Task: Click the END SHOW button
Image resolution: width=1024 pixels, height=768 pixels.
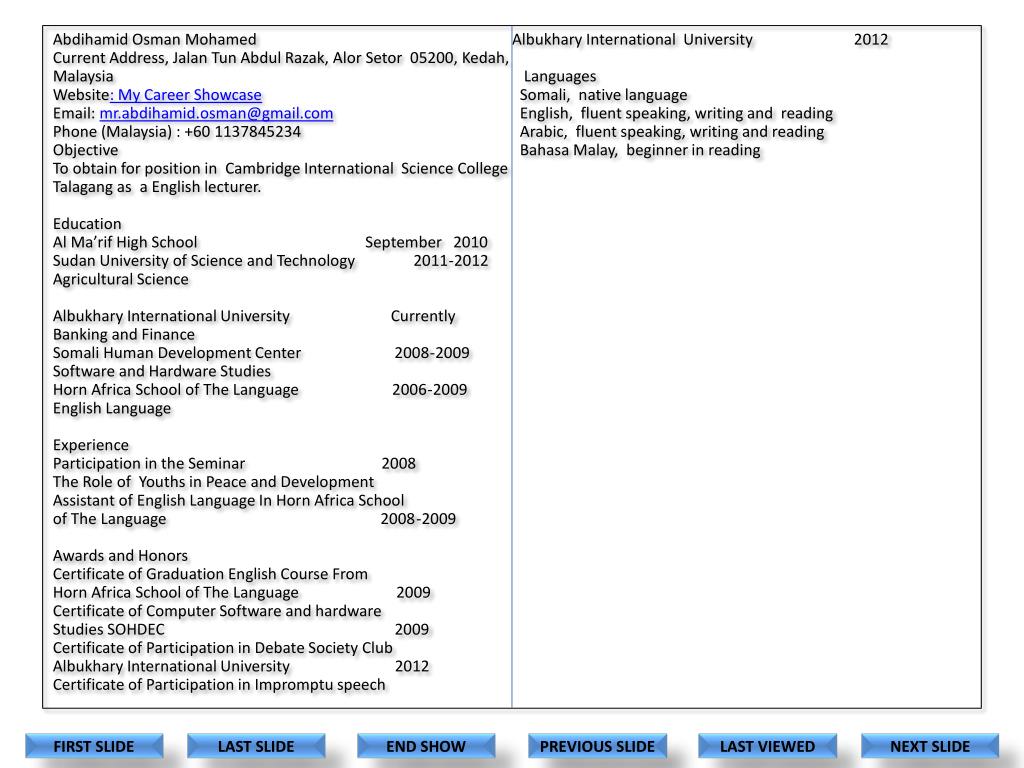Action: tap(426, 746)
